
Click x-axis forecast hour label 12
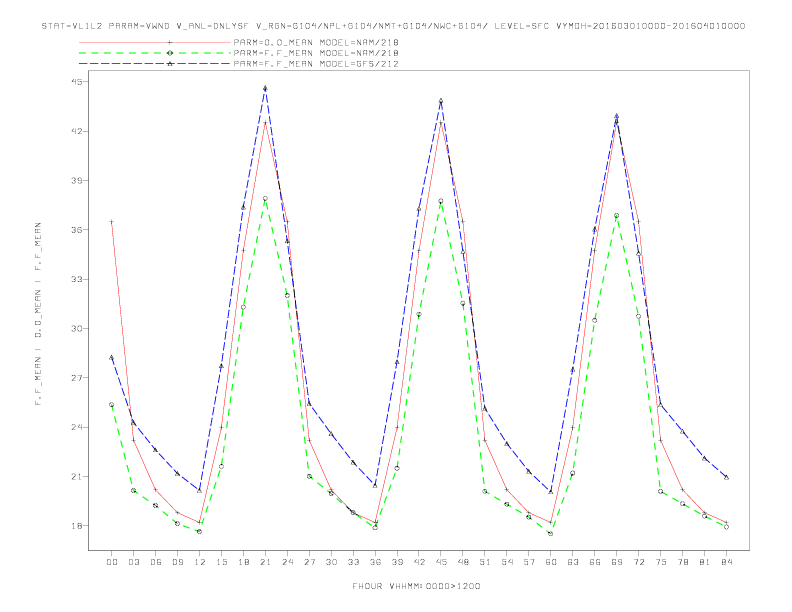coord(200,562)
